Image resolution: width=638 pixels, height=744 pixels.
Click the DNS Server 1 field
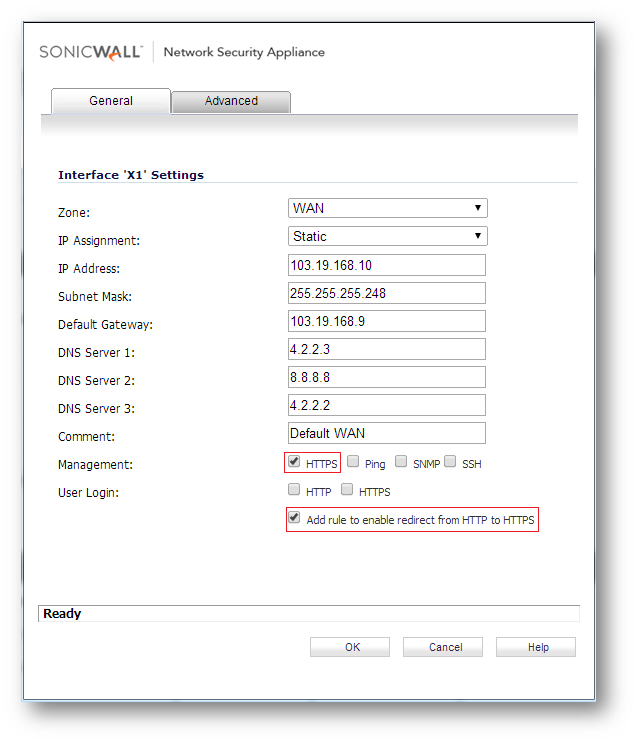coord(386,349)
